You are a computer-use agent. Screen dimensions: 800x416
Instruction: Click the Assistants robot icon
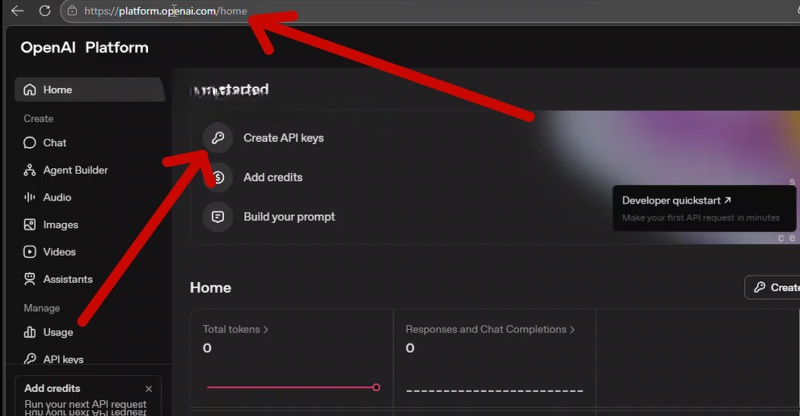click(30, 279)
